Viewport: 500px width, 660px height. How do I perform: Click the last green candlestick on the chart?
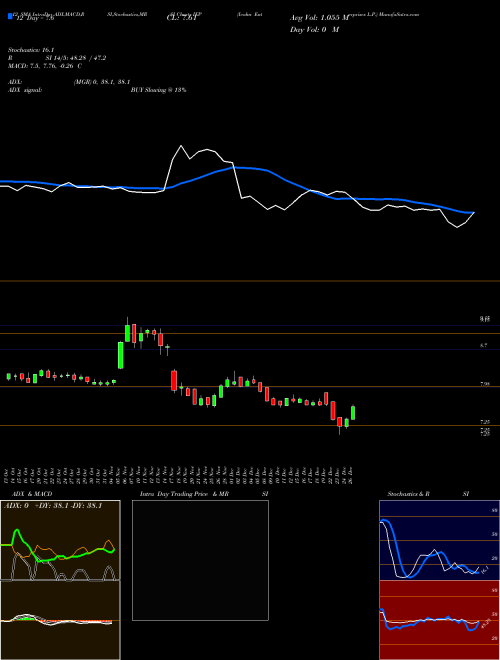pyautogui.click(x=353, y=412)
